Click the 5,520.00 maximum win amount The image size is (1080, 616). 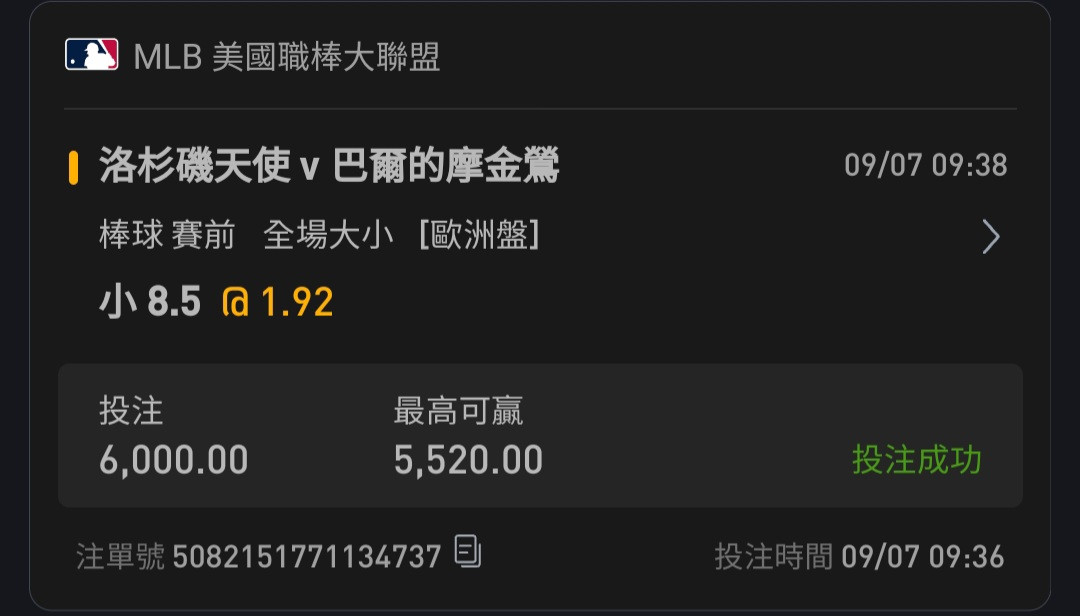(x=468, y=460)
